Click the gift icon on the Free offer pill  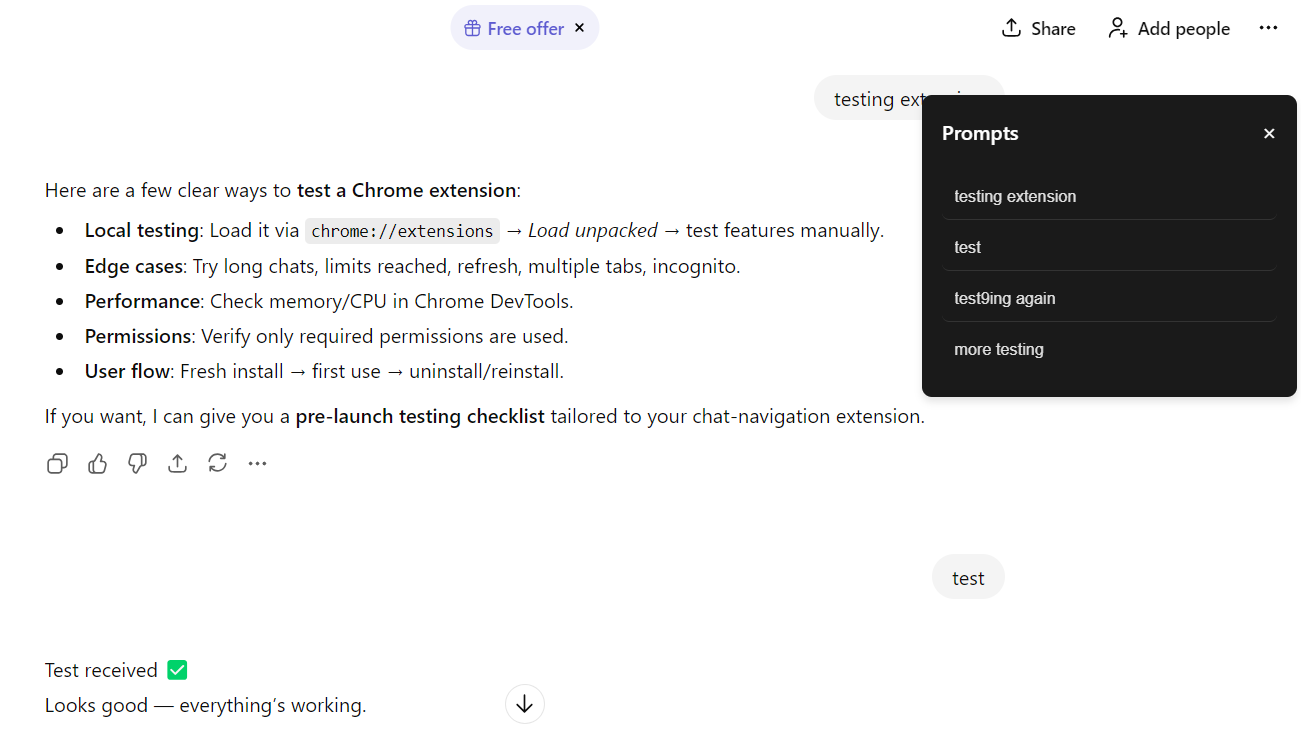click(471, 28)
